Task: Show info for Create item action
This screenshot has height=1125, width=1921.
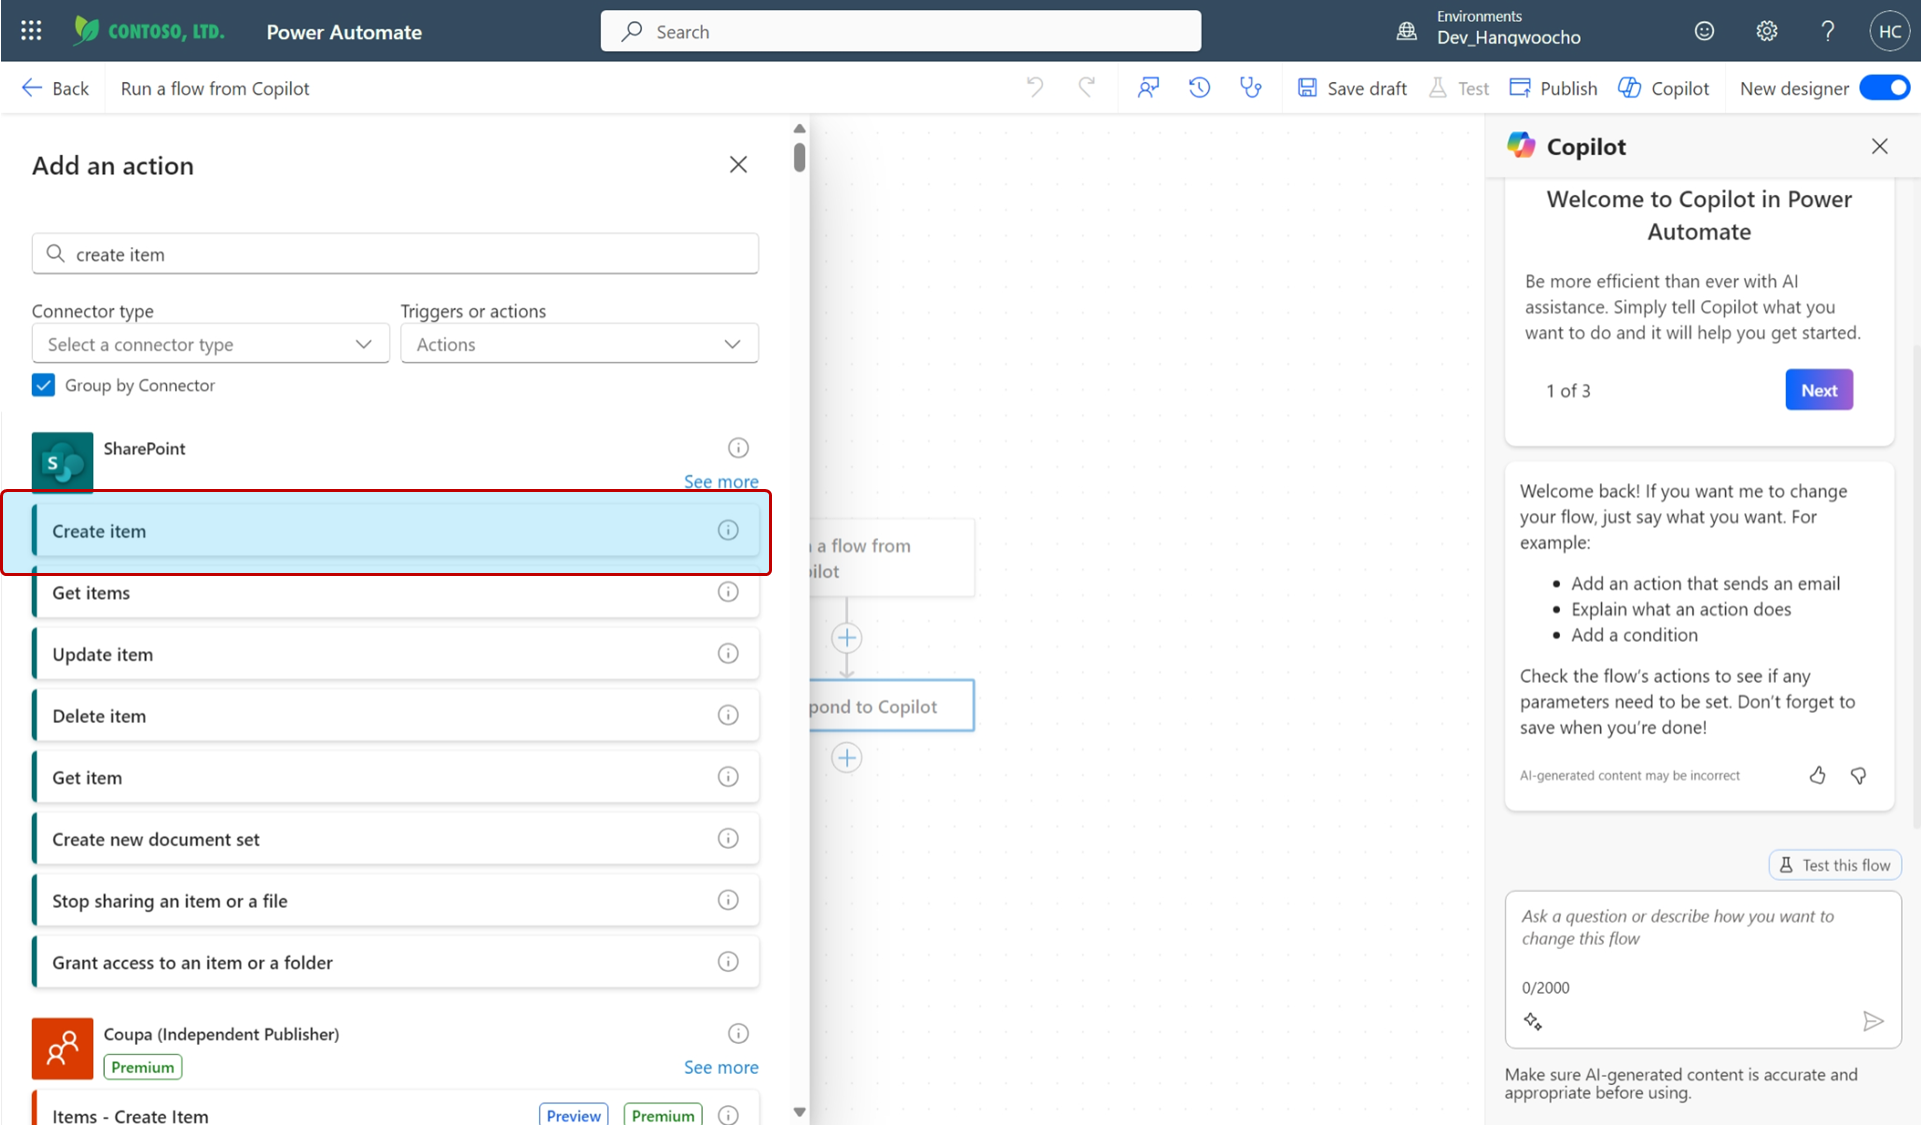Action: pyautogui.click(x=728, y=530)
